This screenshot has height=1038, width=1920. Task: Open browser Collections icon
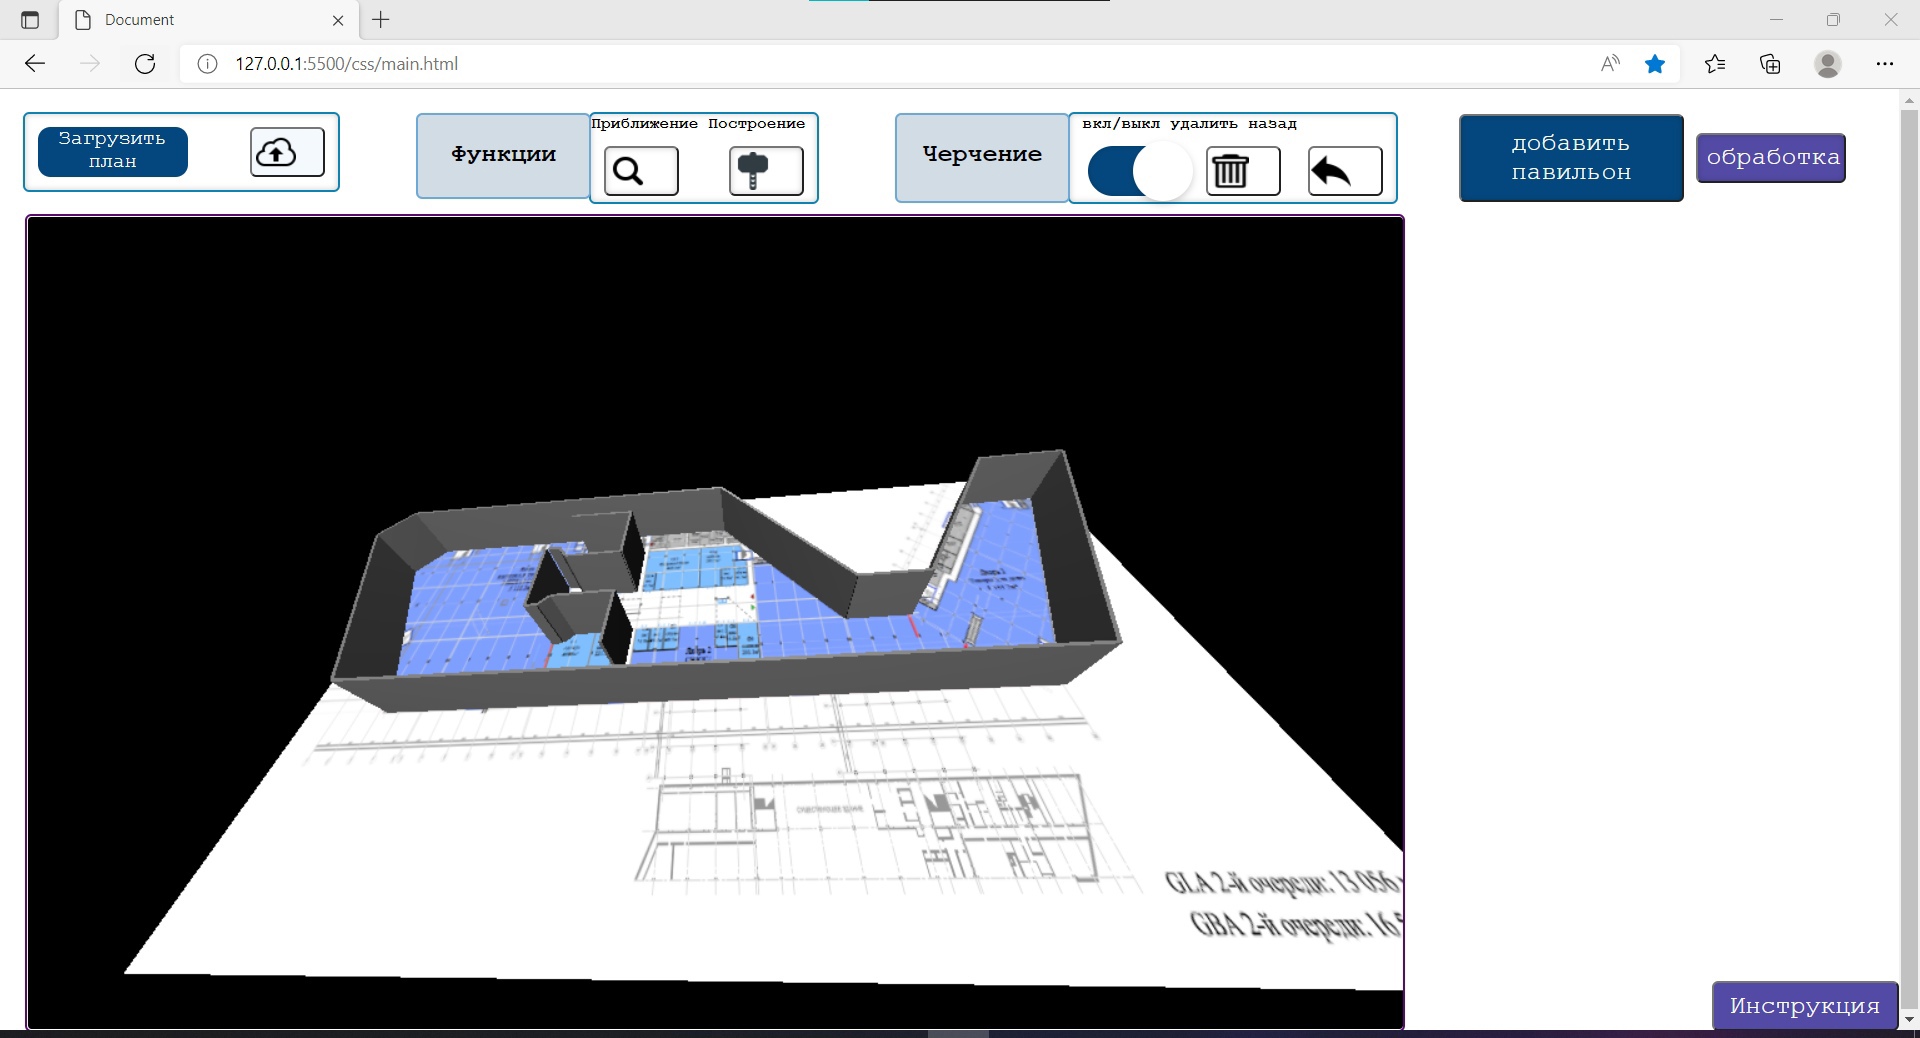[1770, 64]
